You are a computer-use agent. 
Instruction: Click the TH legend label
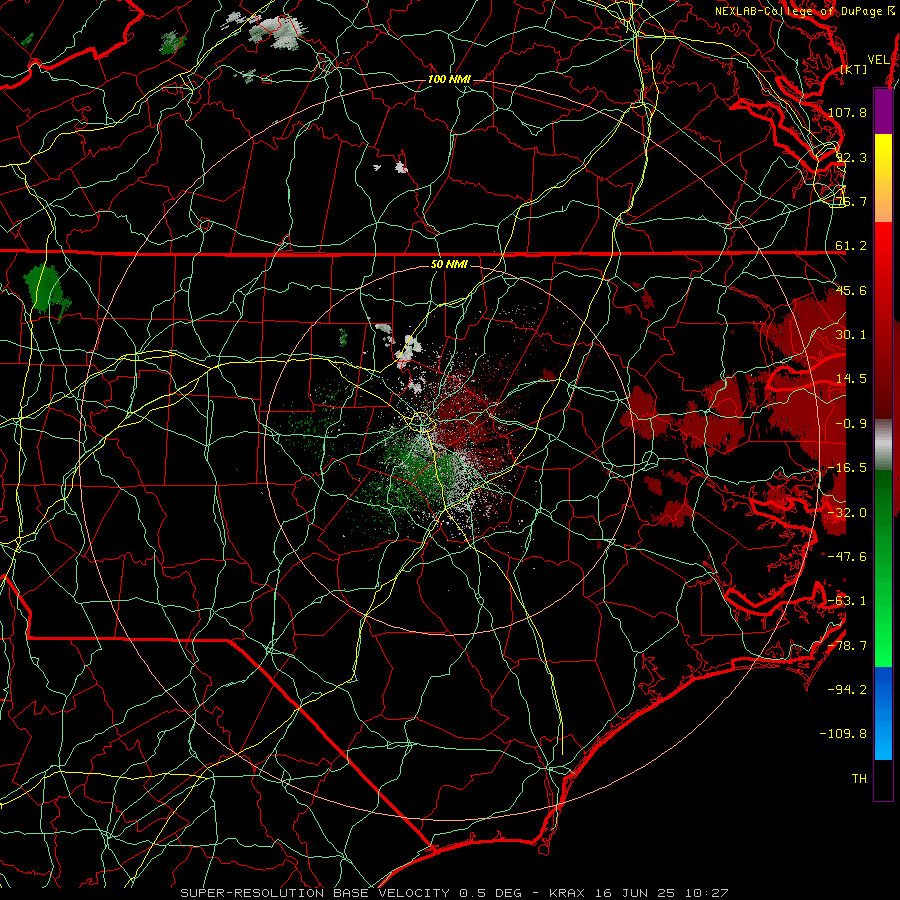pos(859,779)
